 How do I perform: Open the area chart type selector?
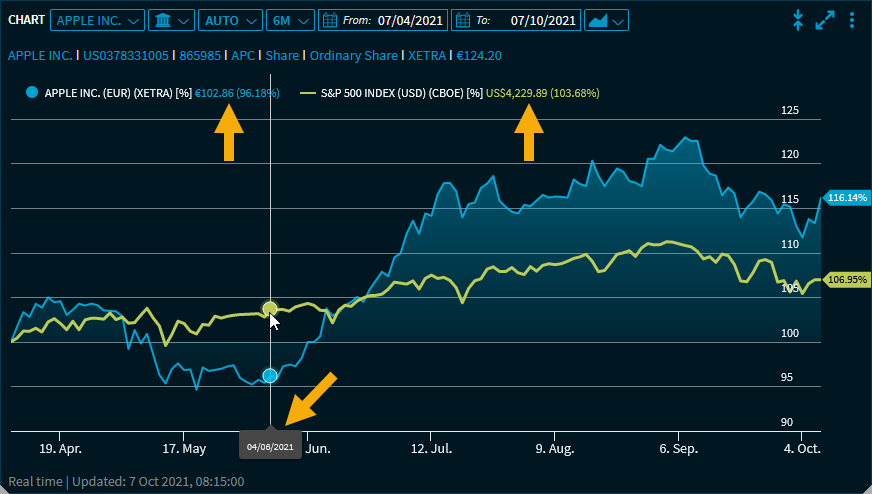pyautogui.click(x=606, y=20)
